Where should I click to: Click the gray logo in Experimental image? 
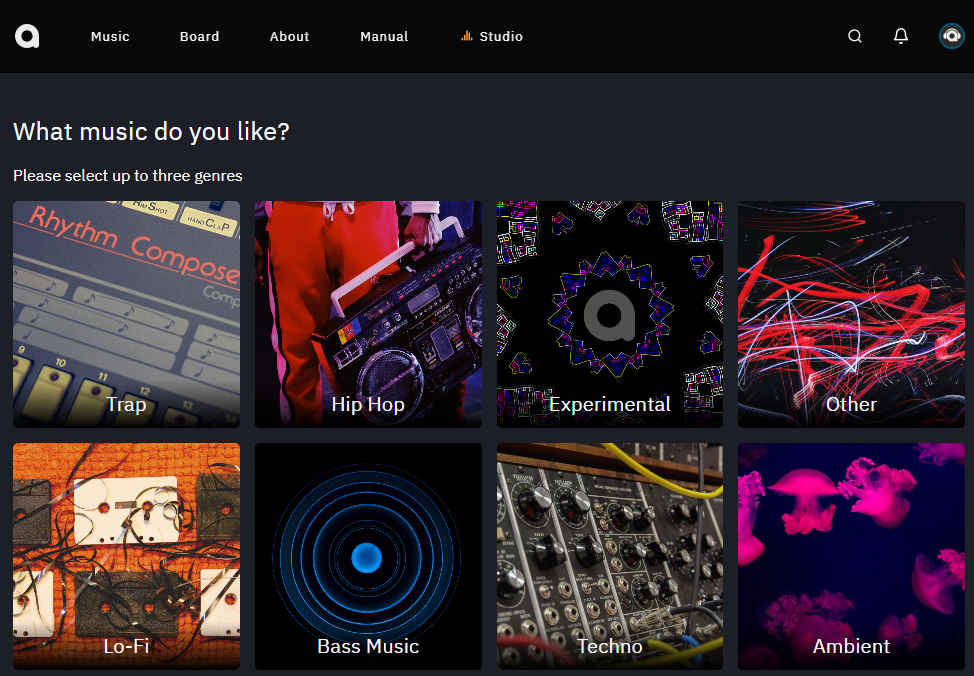point(609,315)
